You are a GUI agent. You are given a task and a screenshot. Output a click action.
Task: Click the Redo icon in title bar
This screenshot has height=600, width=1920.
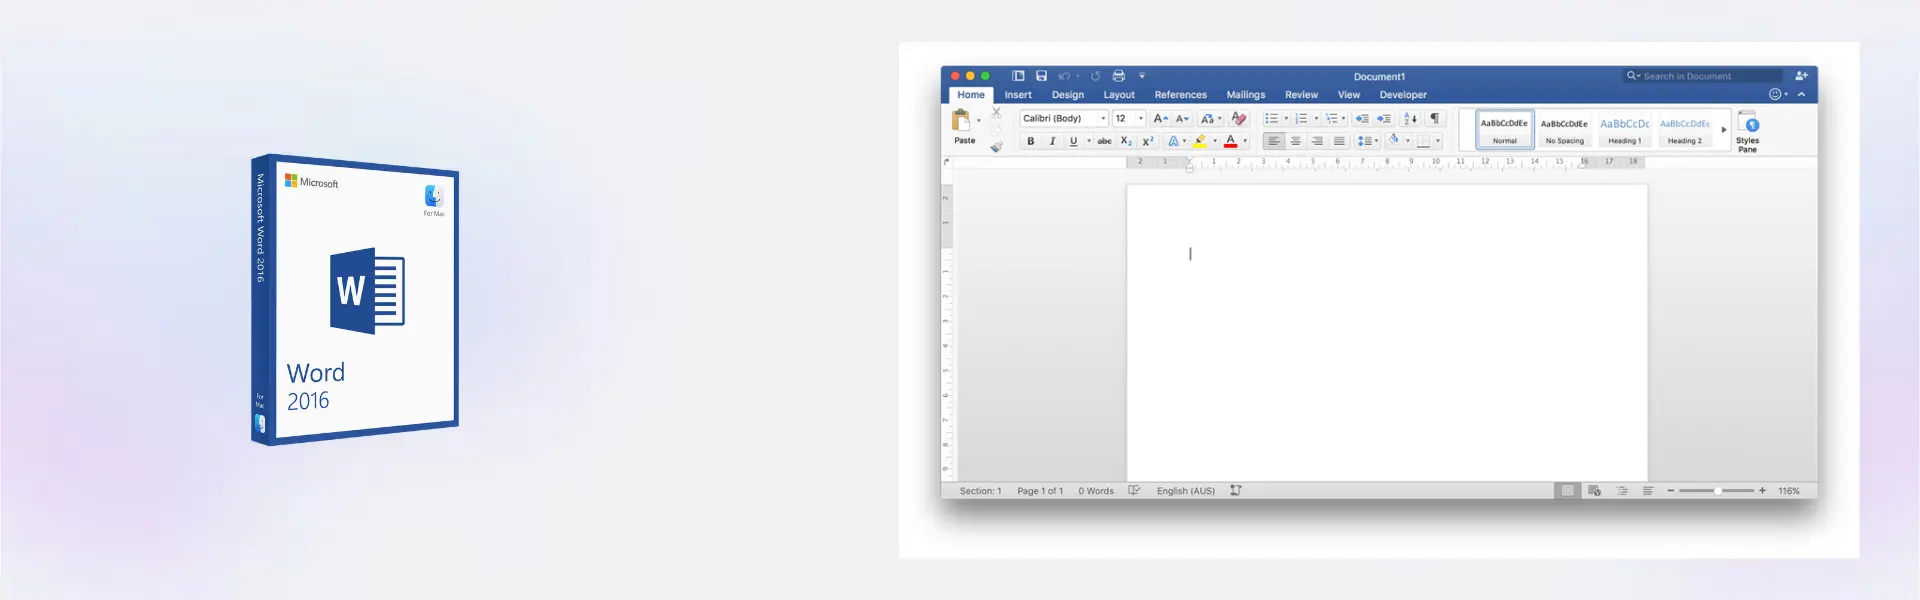[x=1095, y=76]
